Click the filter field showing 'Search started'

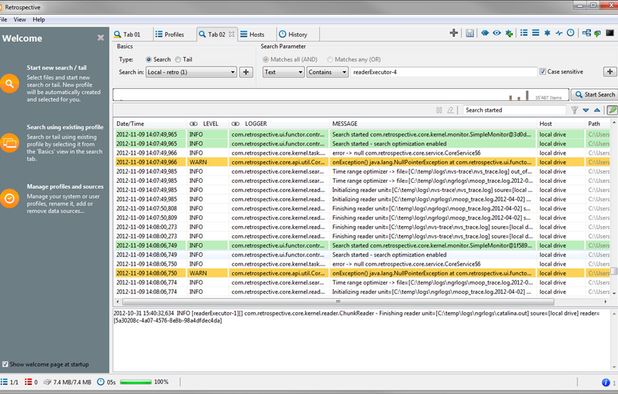click(x=514, y=110)
